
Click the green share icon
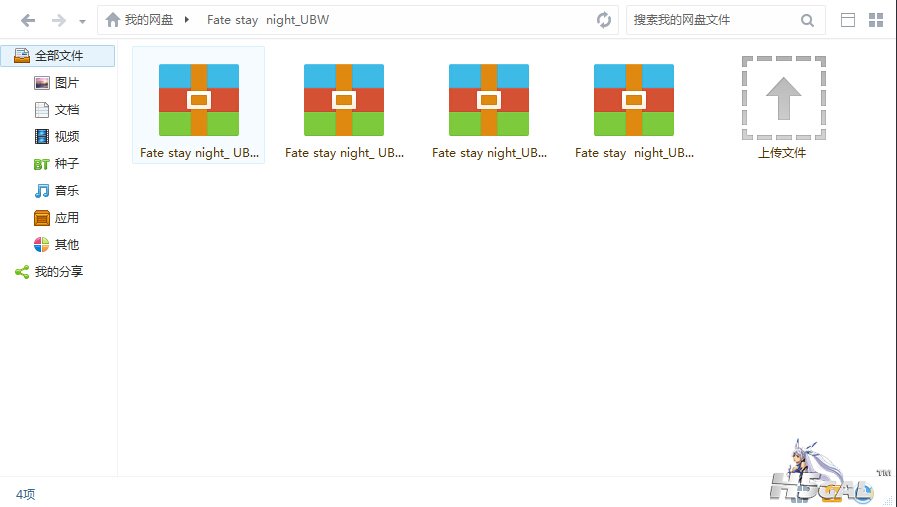pos(22,272)
